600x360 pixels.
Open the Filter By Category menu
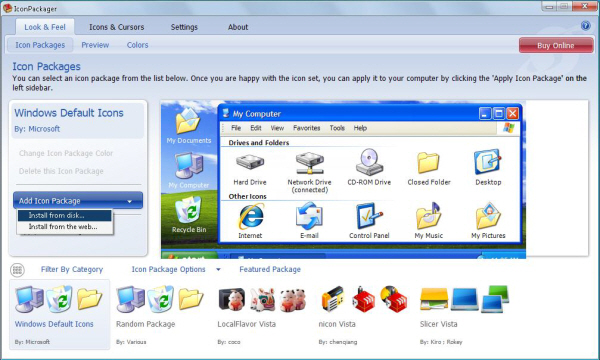pyautogui.click(x=72, y=269)
